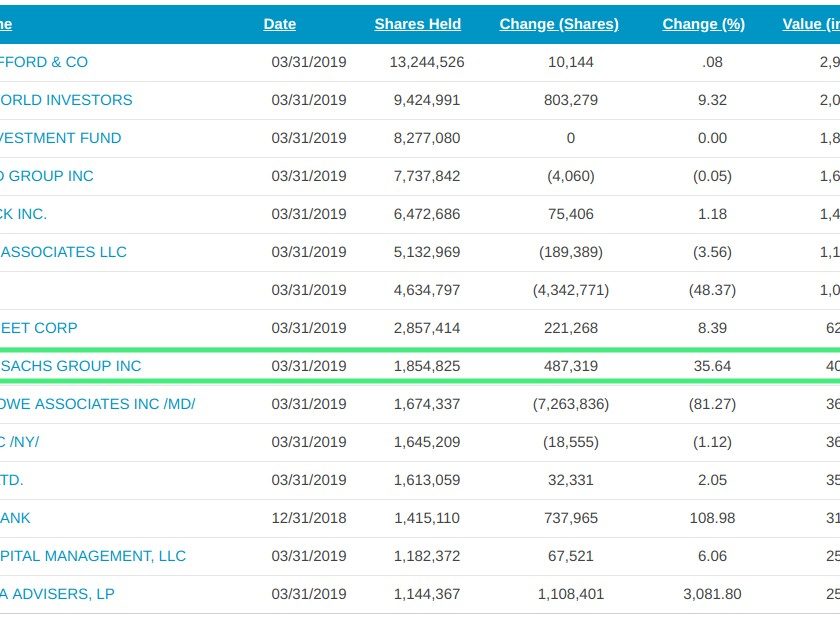Select share change value 221,268
The height and width of the screenshot is (617, 840).
click(571, 328)
